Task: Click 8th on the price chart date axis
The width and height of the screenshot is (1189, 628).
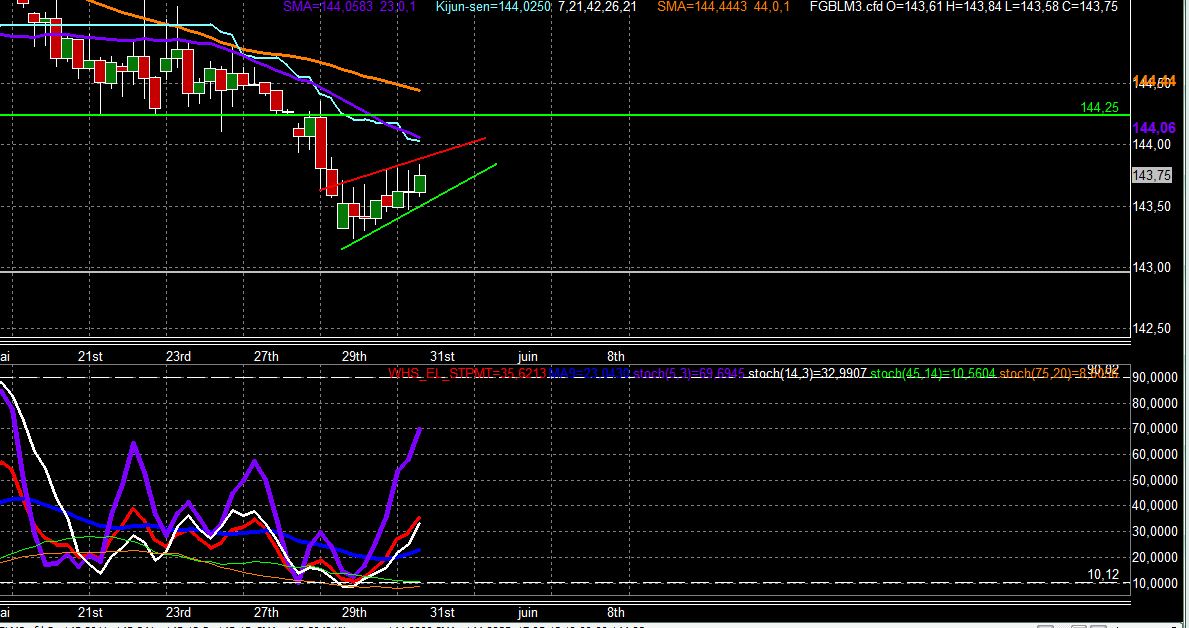Action: point(616,356)
